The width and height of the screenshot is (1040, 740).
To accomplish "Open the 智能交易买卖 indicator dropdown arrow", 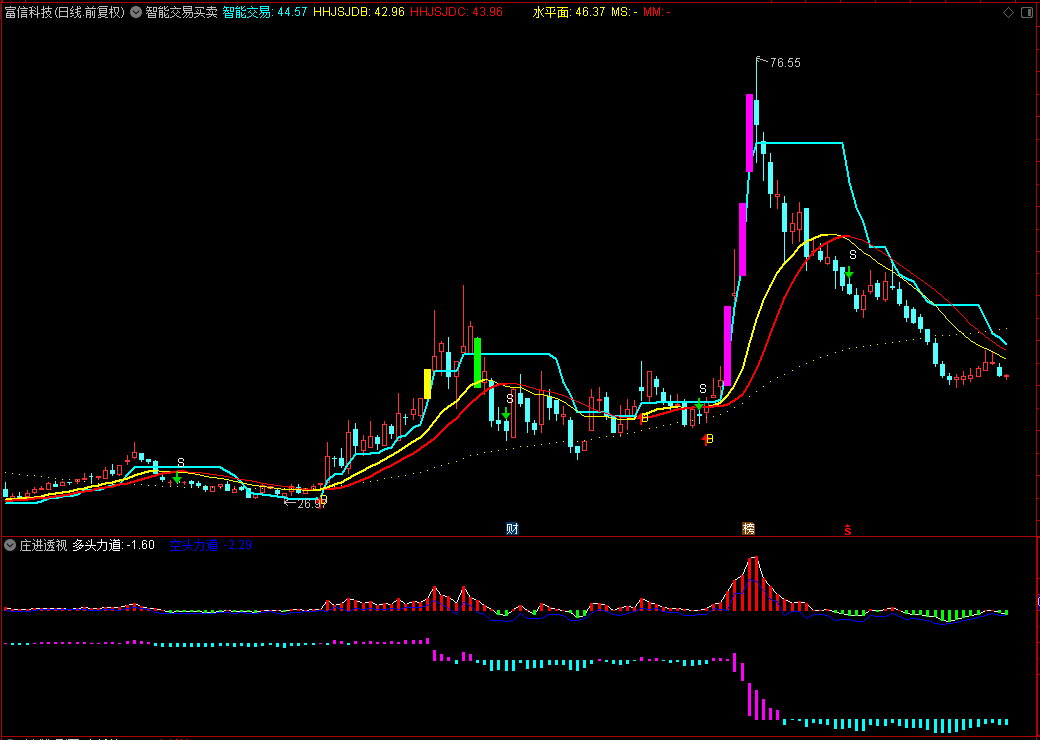I will tap(135, 12).
